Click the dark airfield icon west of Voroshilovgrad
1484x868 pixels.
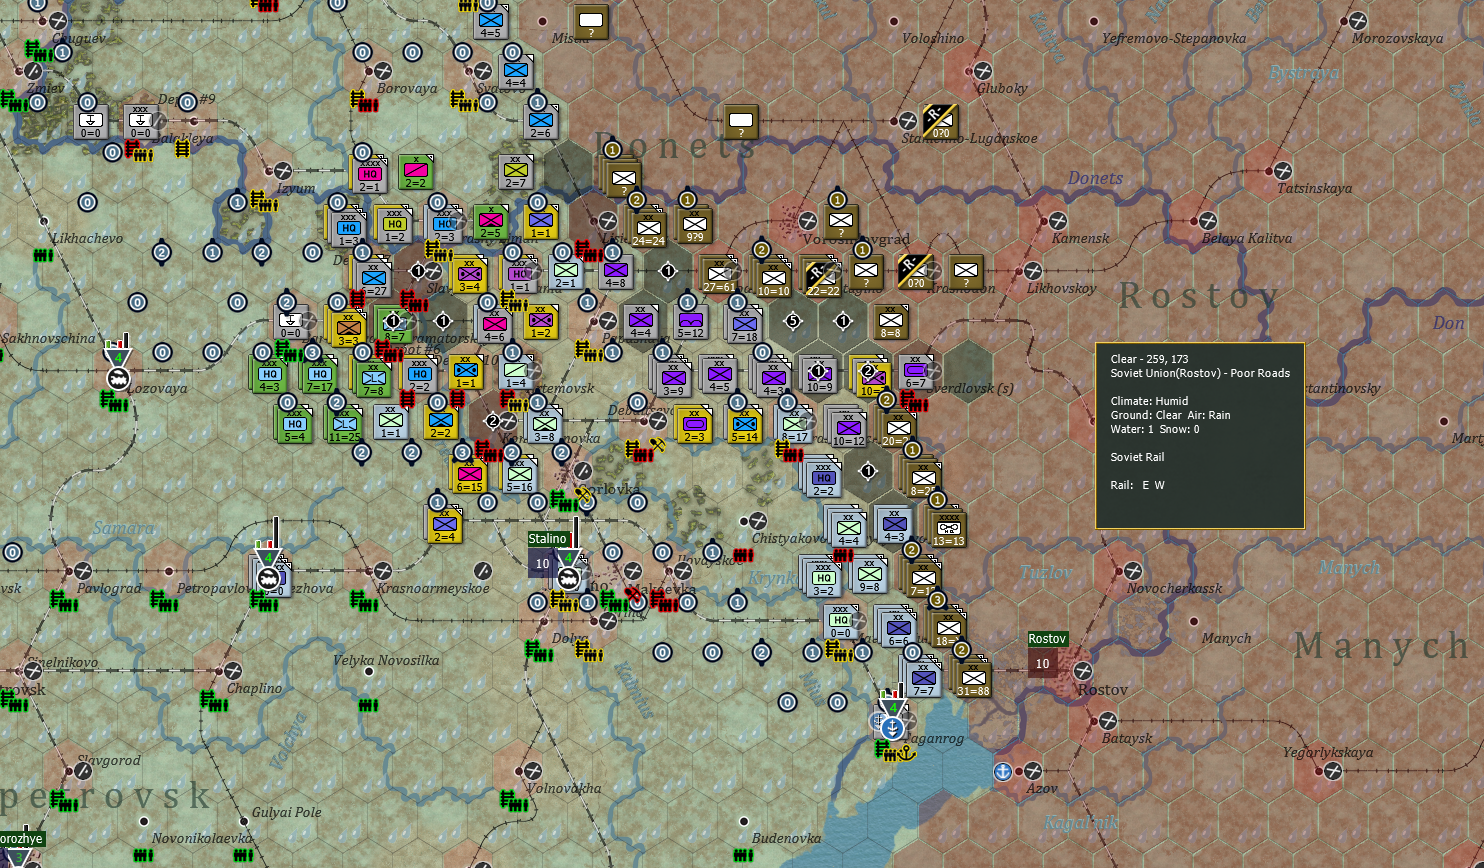[807, 220]
